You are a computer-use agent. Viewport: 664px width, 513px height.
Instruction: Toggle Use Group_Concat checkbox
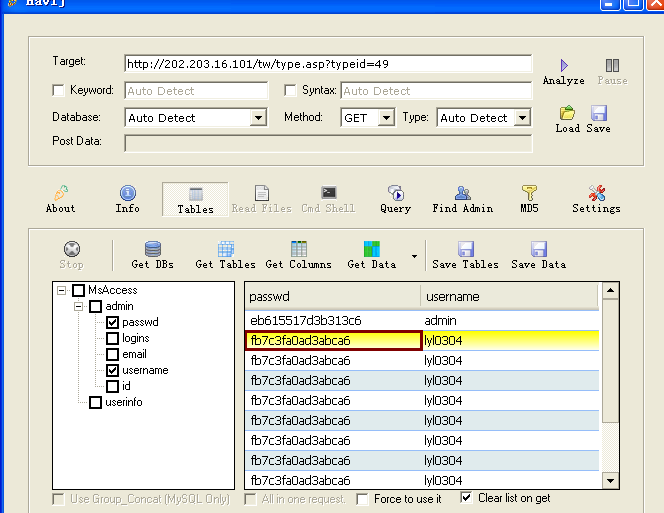(58, 499)
